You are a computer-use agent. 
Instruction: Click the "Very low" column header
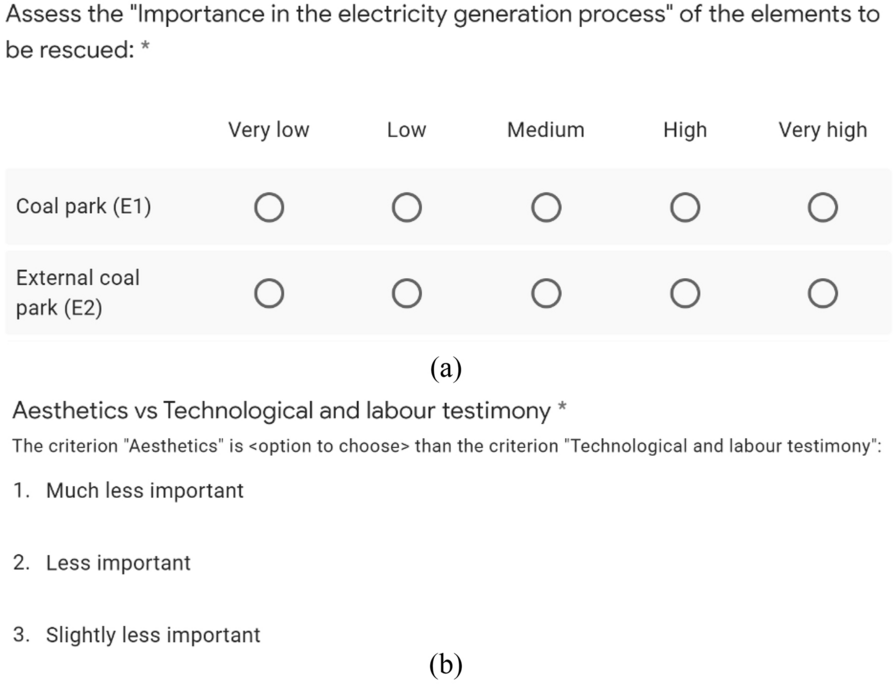click(x=269, y=130)
